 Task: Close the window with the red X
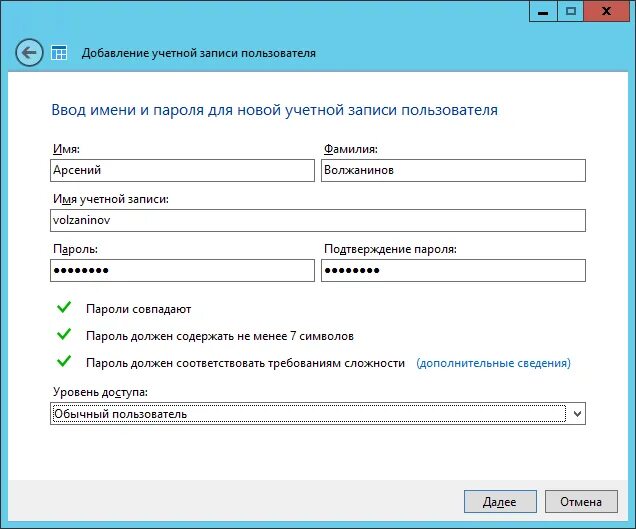(x=606, y=11)
